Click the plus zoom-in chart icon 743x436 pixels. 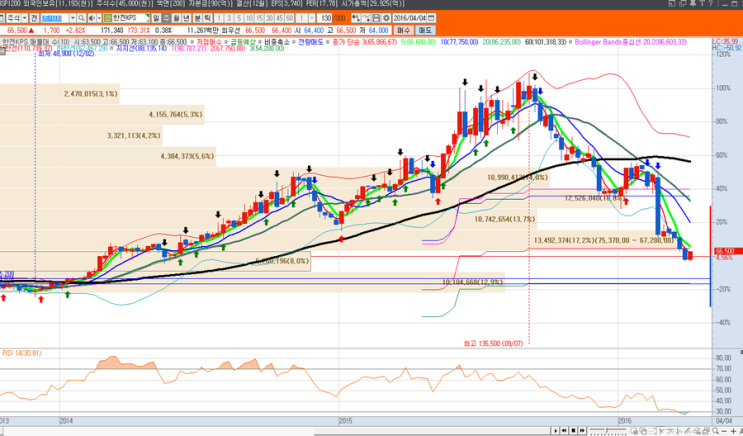click(734, 430)
